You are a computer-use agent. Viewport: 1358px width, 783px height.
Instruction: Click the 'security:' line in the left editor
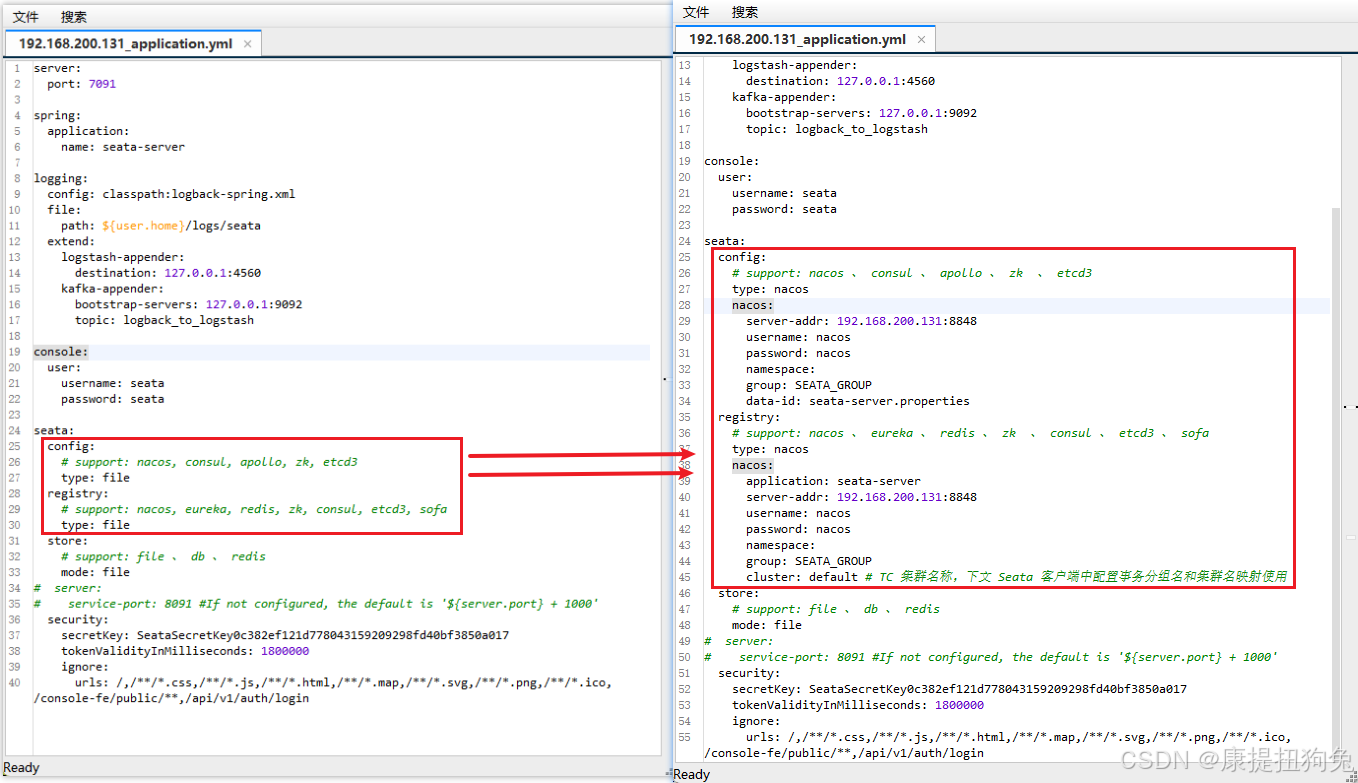tap(77, 620)
